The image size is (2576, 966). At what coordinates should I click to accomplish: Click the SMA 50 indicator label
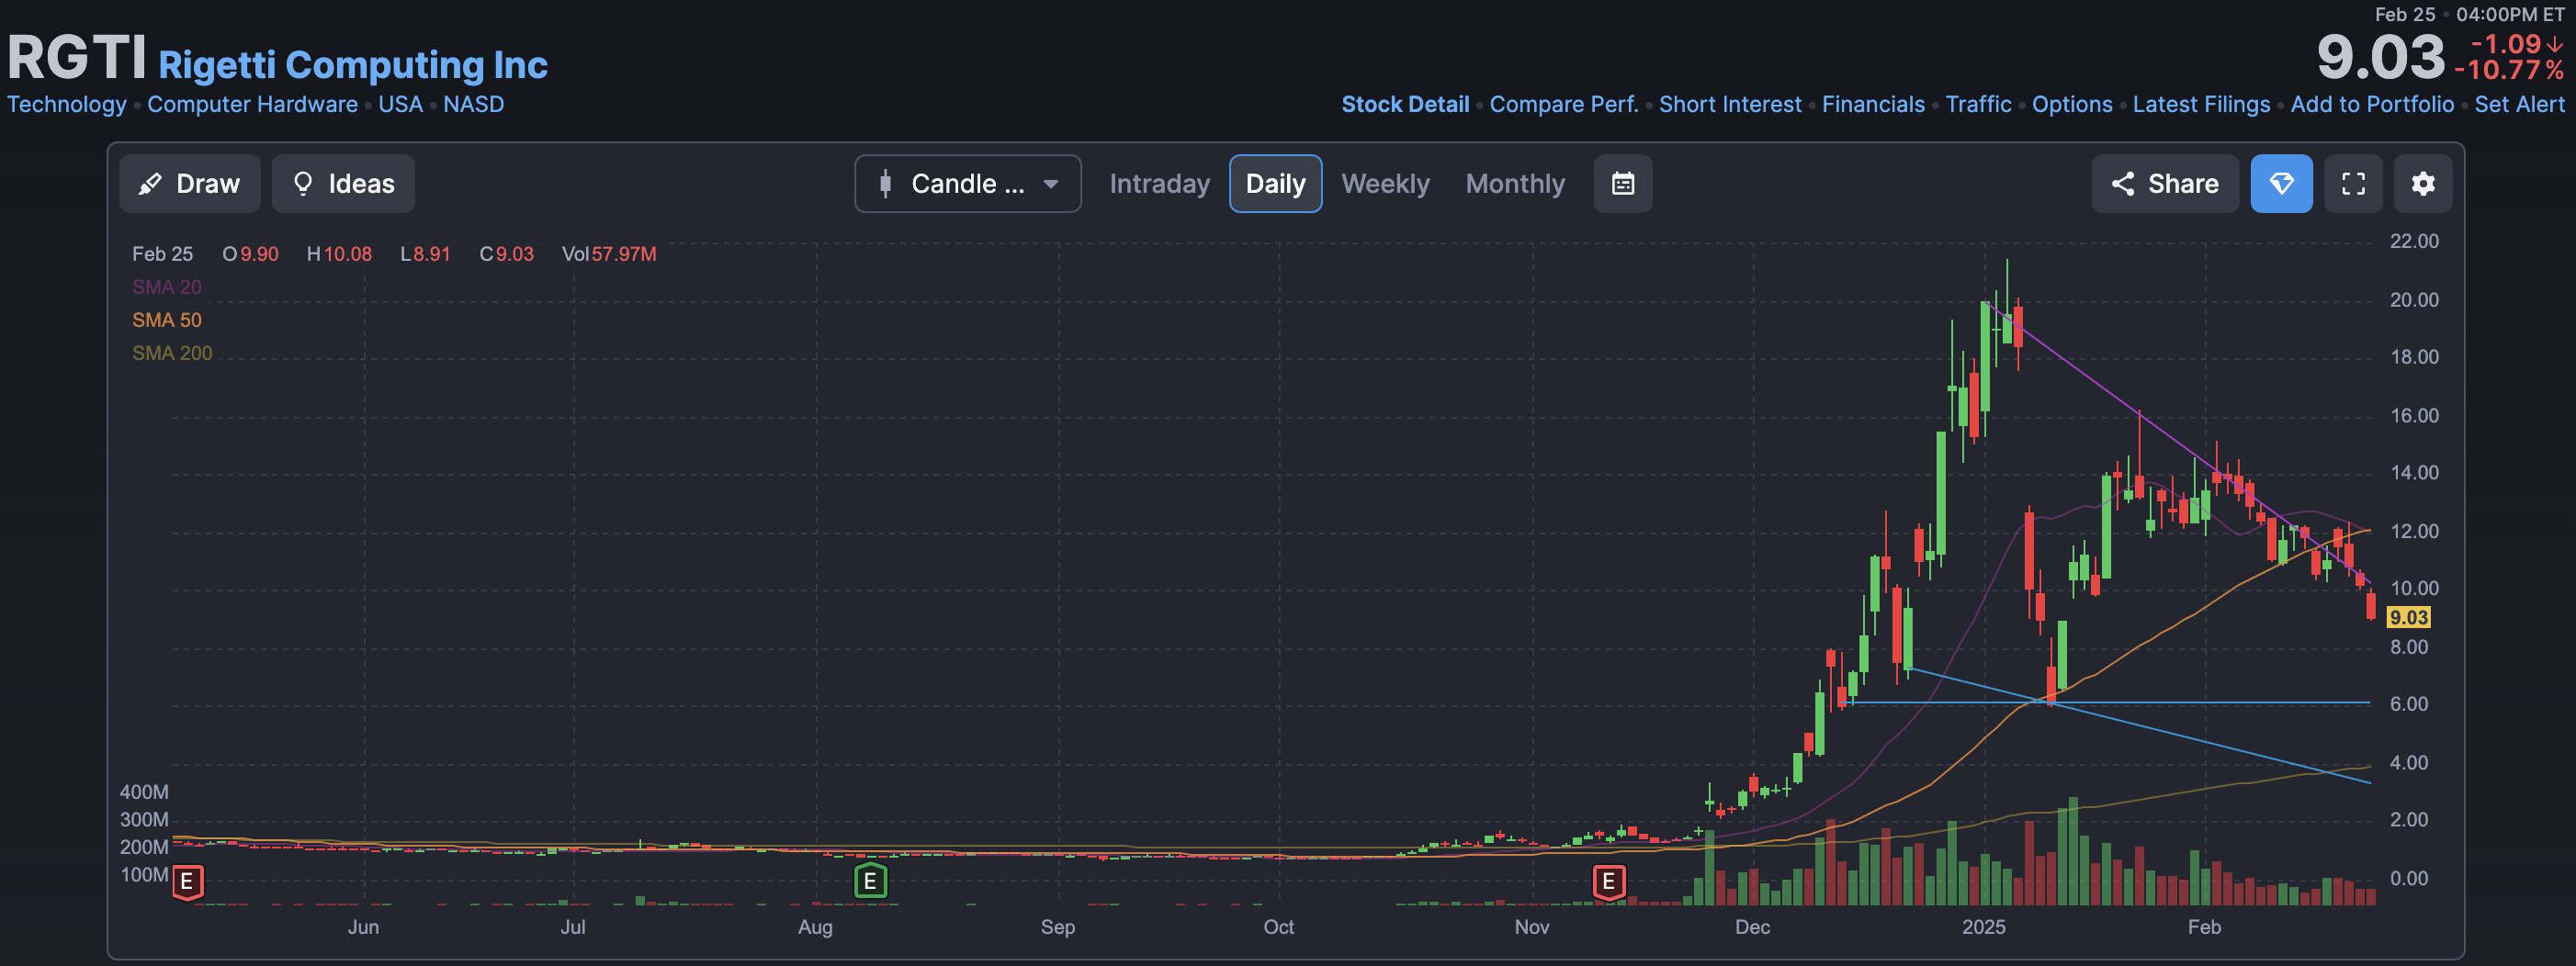[167, 320]
